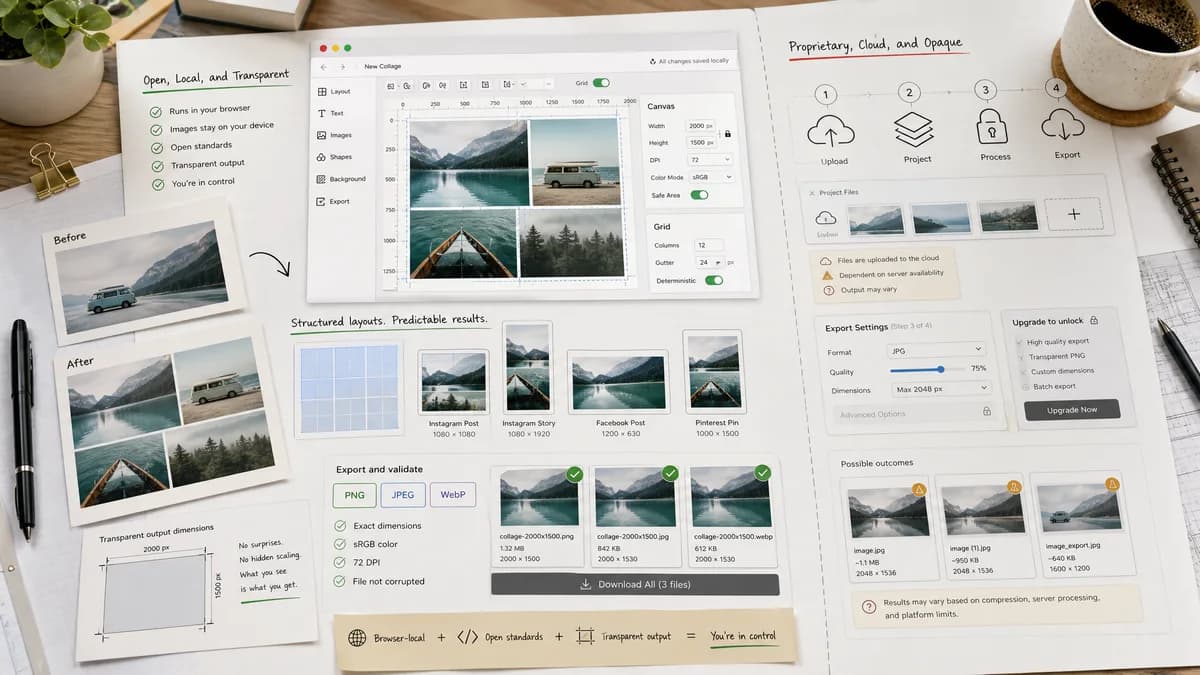Click the Text T icon in sidebar
The width and height of the screenshot is (1200, 675).
[x=321, y=113]
